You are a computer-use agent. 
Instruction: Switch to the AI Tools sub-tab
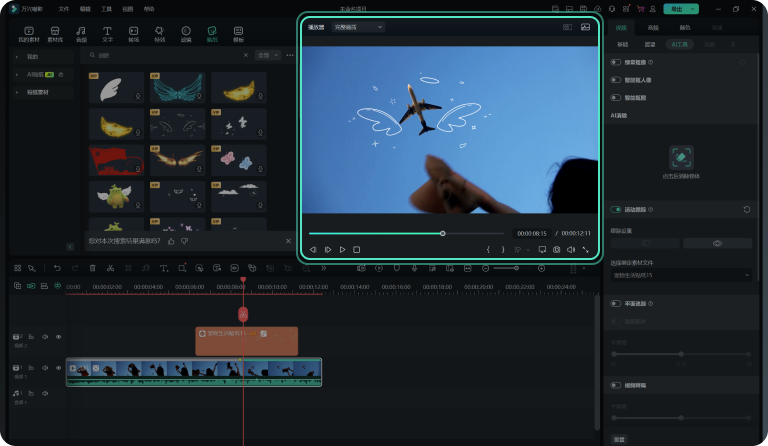click(x=679, y=45)
